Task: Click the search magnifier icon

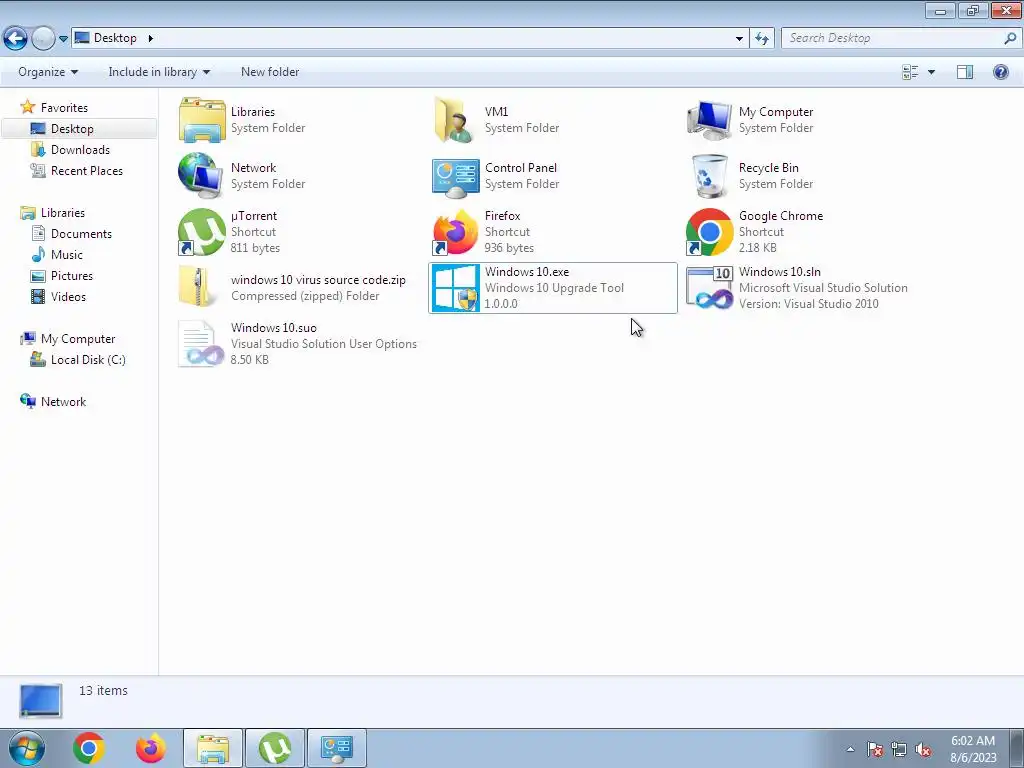Action: [x=1010, y=38]
